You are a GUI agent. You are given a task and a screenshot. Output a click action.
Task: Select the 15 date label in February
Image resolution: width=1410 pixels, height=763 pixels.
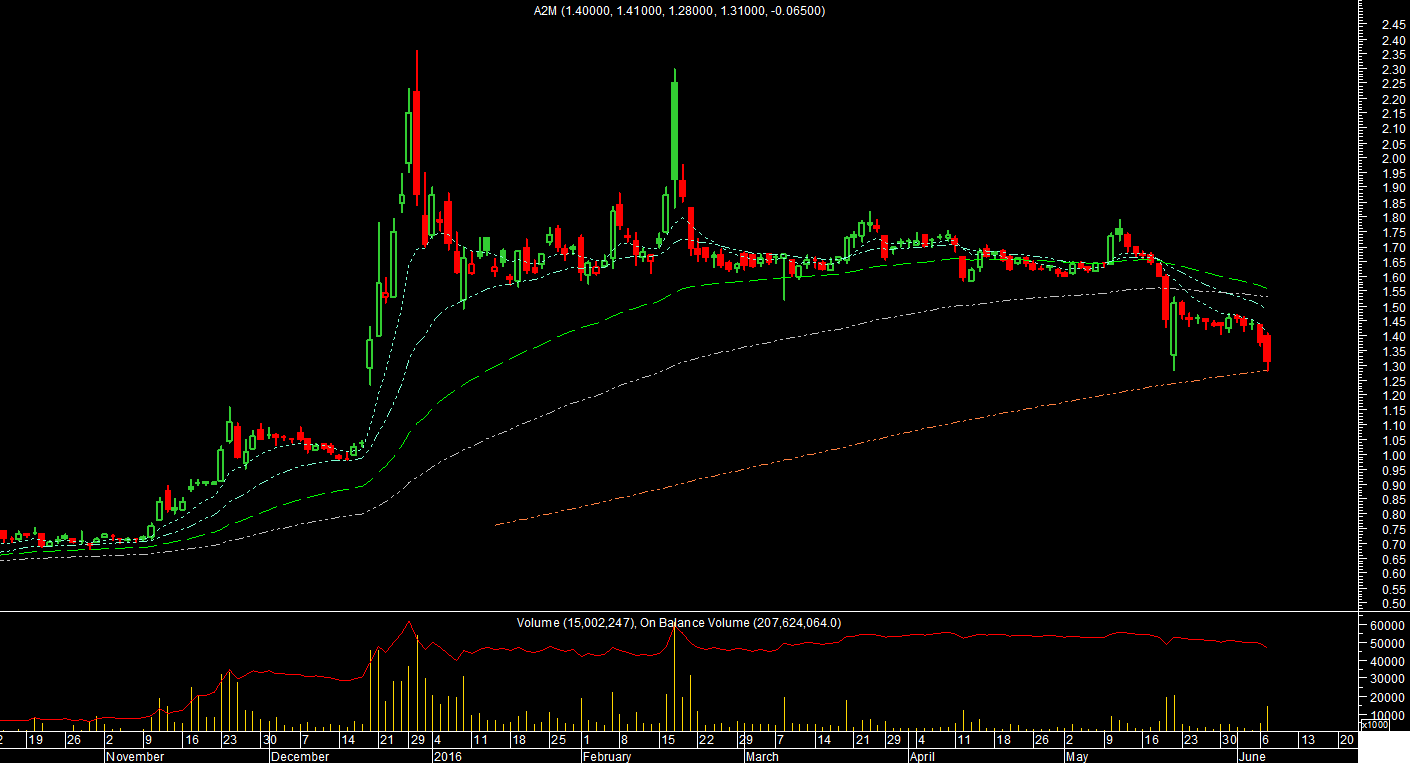(666, 741)
